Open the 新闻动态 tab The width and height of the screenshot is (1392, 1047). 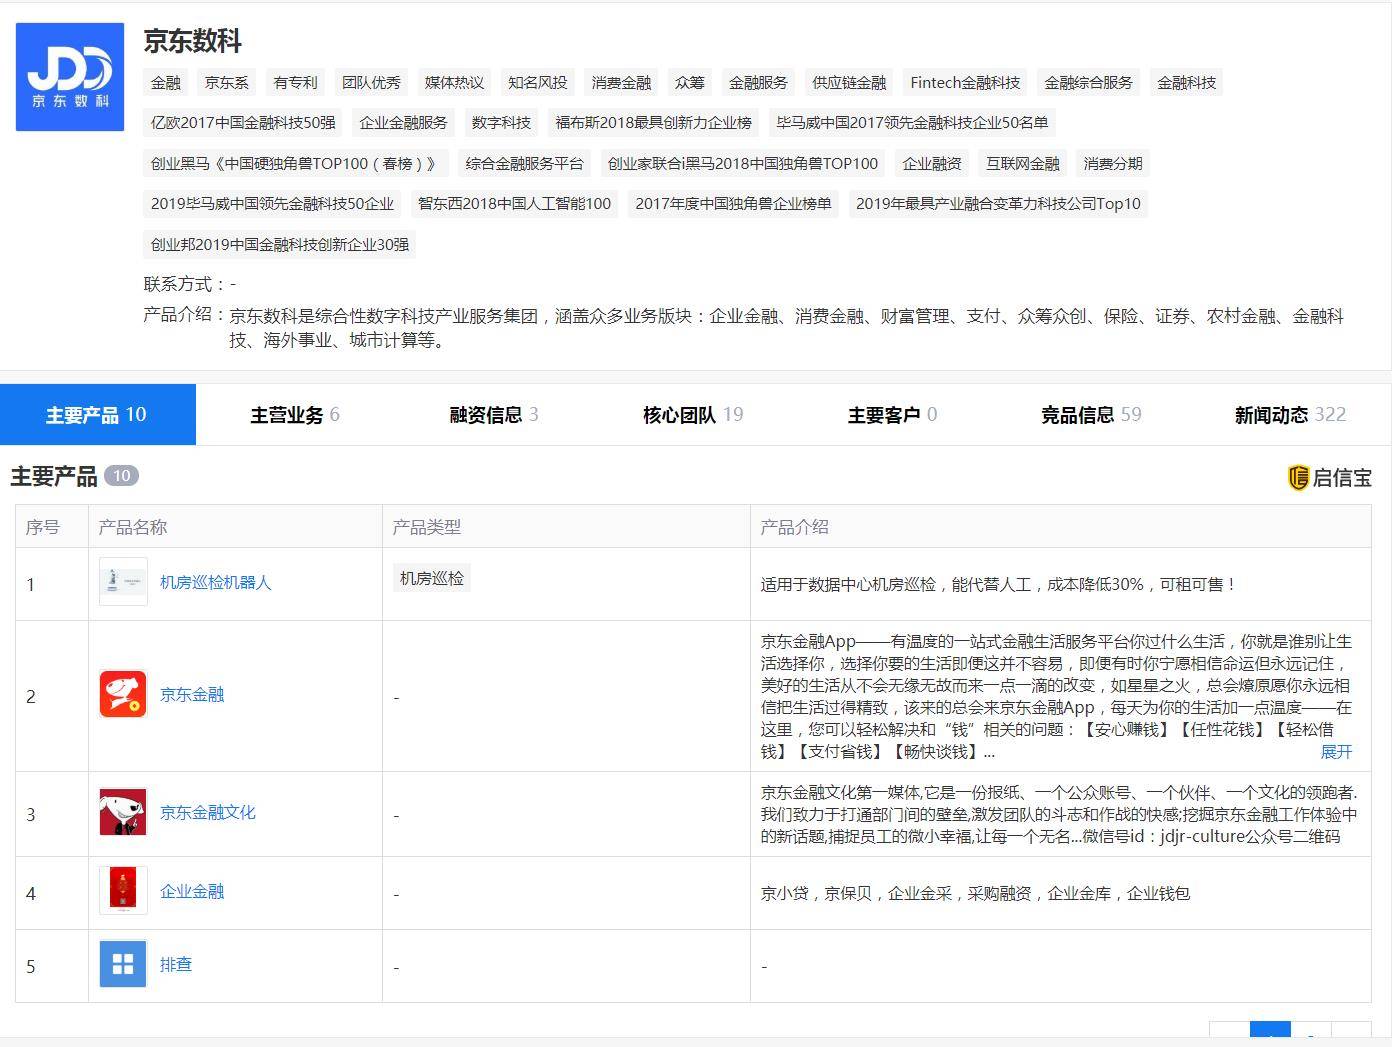click(x=1290, y=414)
